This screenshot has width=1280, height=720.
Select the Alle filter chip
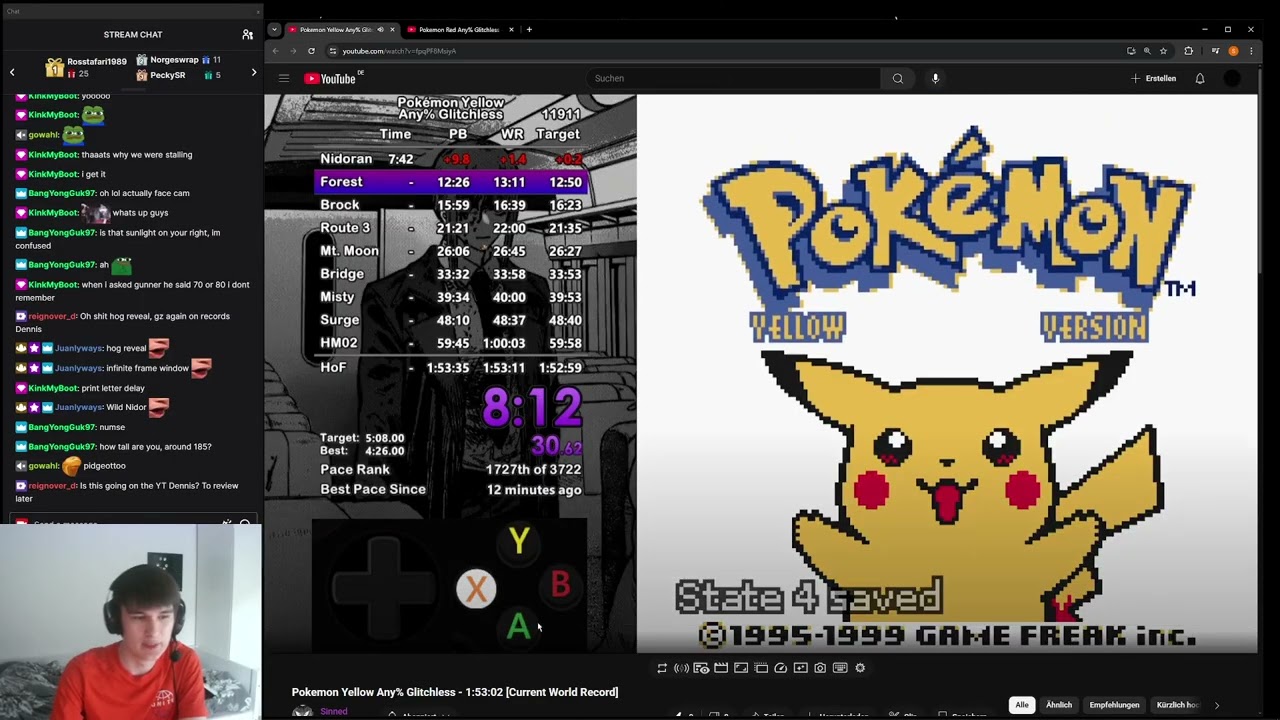tap(1022, 705)
